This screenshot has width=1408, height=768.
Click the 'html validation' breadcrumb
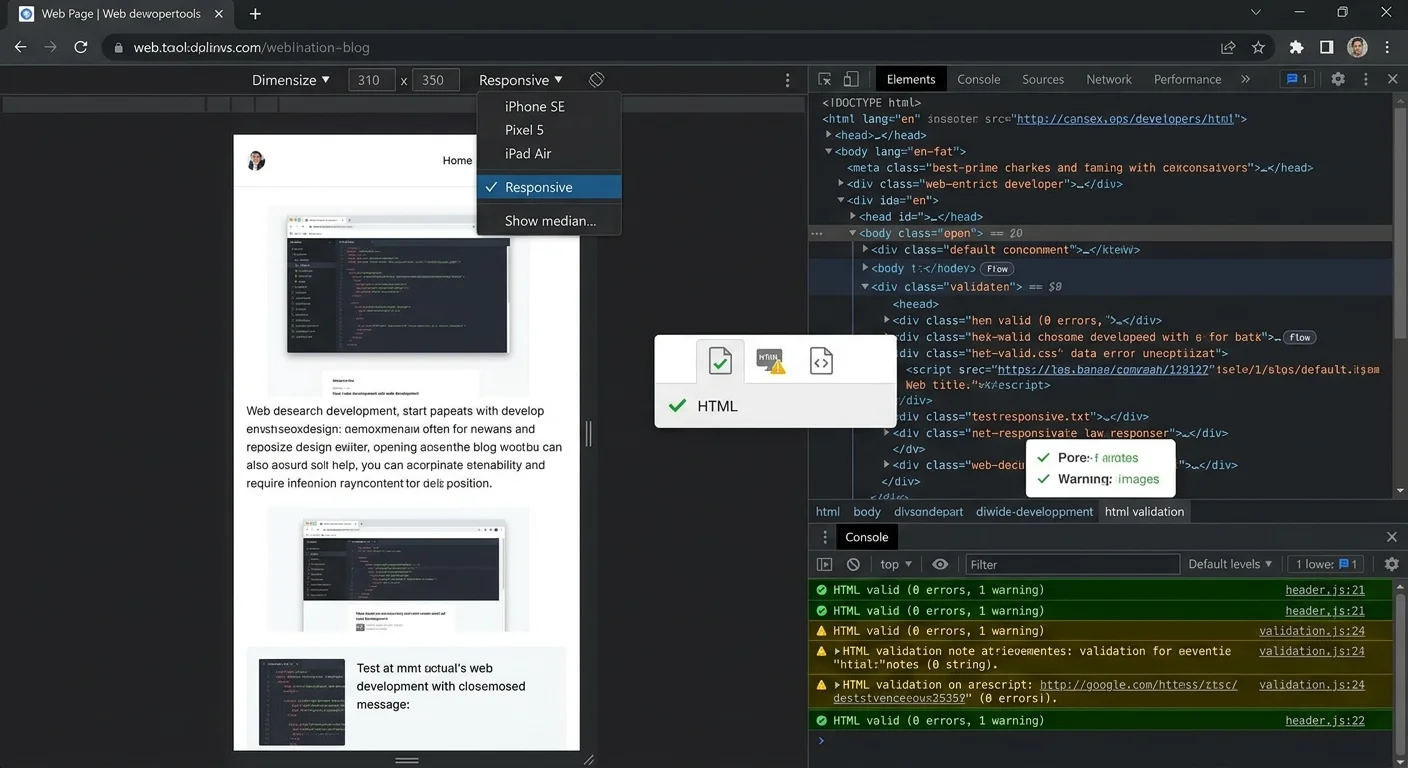tap(1144, 511)
